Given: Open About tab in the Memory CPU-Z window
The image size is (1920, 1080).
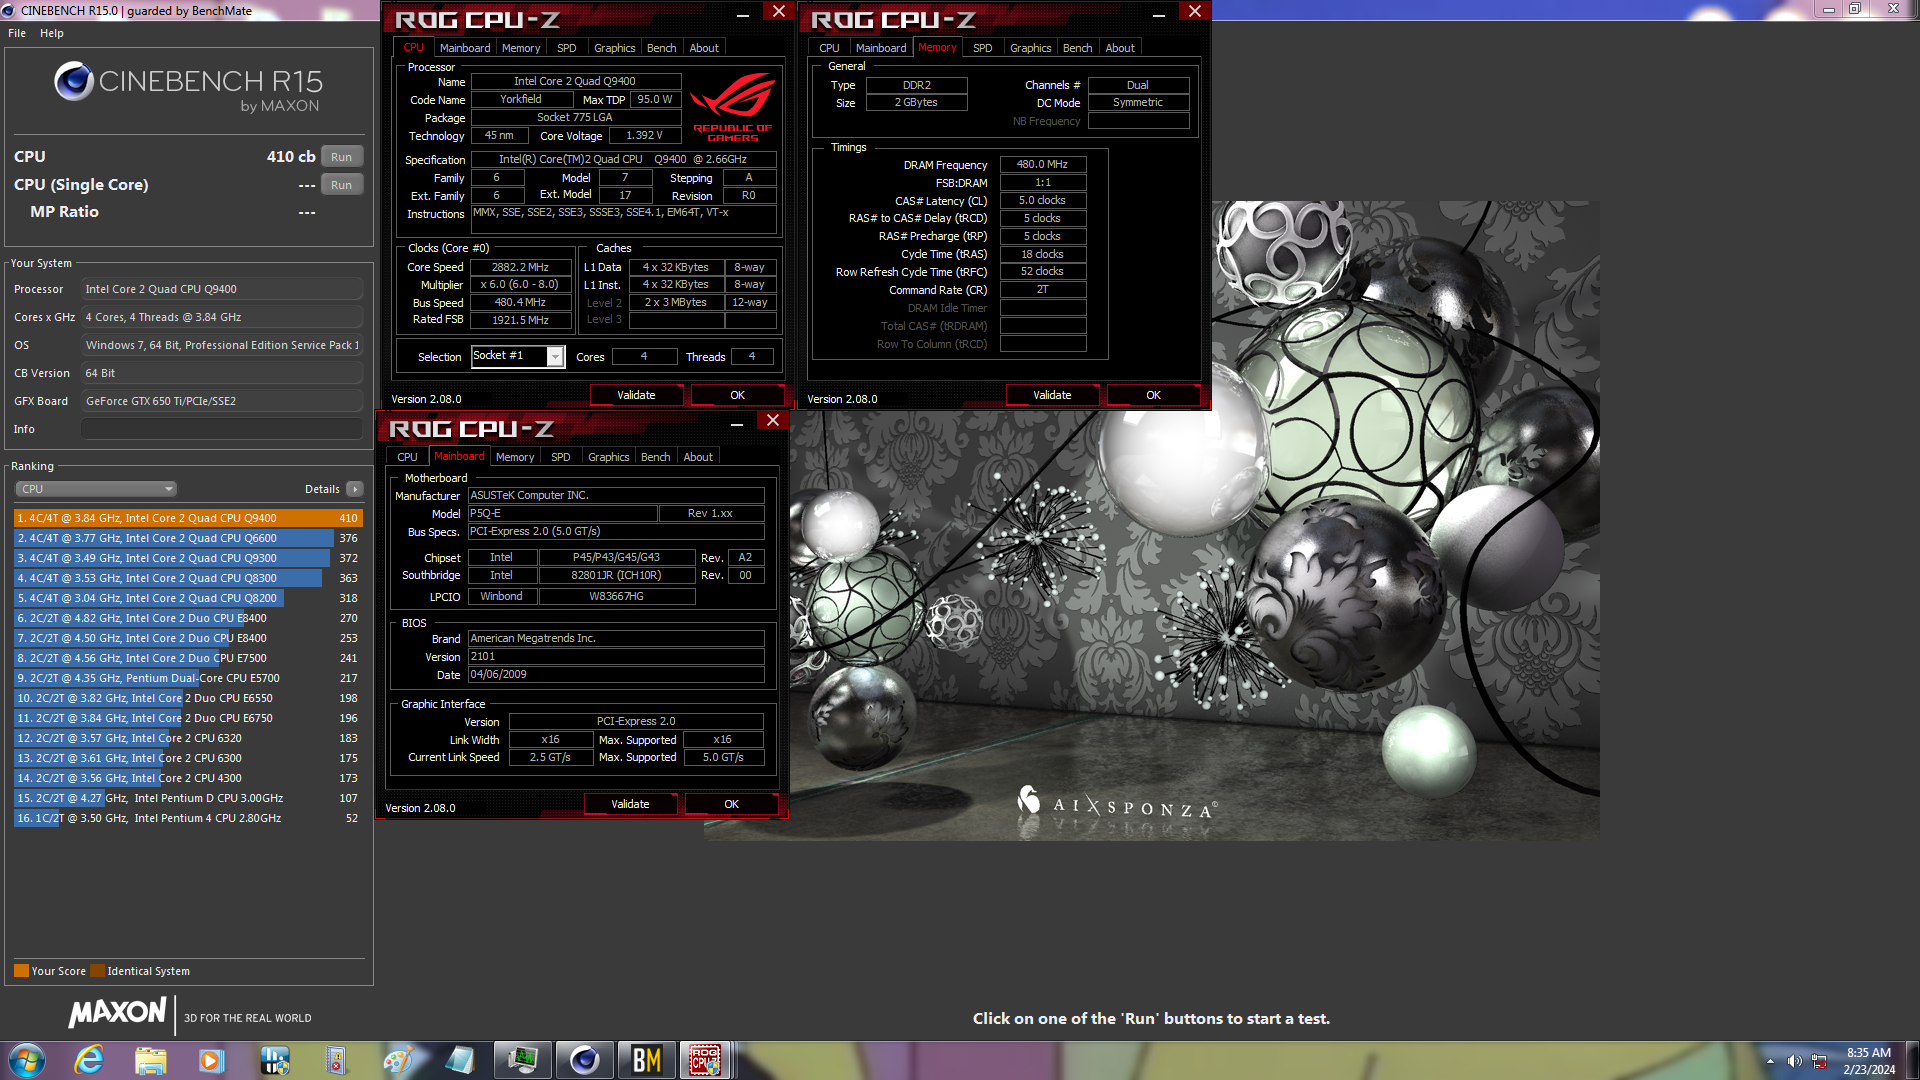Looking at the screenshot, I should [x=1120, y=48].
